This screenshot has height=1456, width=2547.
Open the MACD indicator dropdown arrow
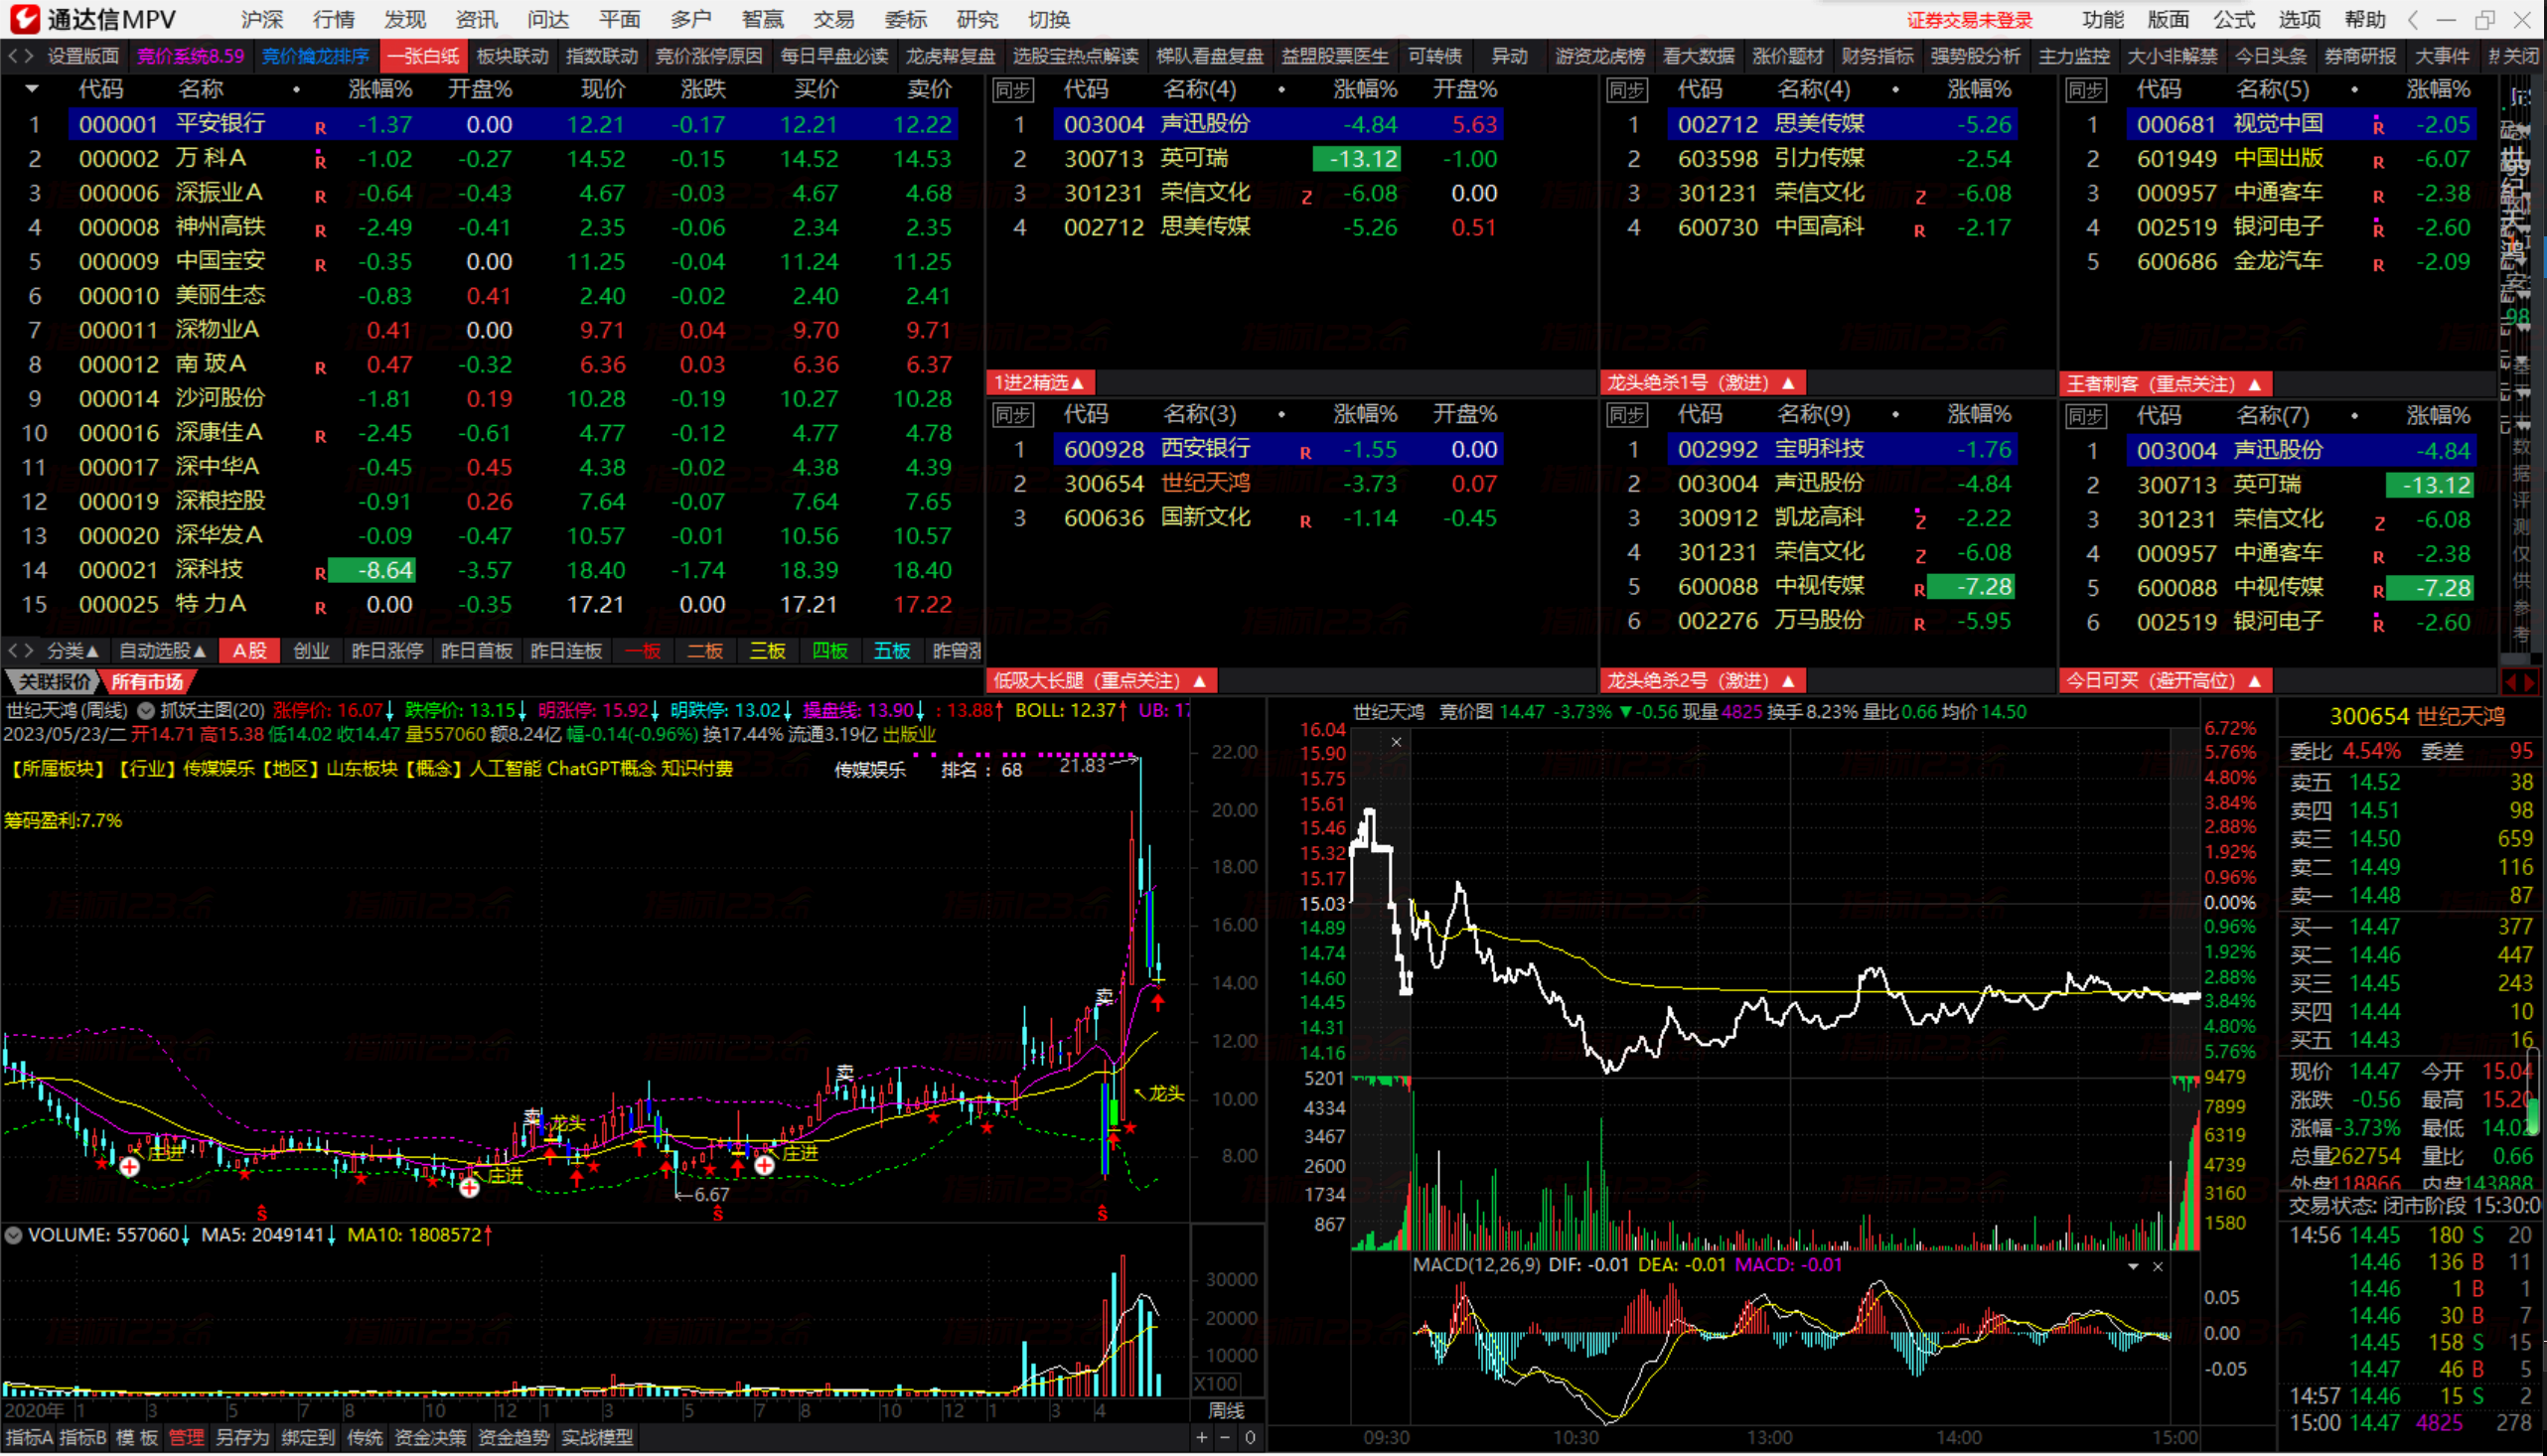pyautogui.click(x=2133, y=1267)
